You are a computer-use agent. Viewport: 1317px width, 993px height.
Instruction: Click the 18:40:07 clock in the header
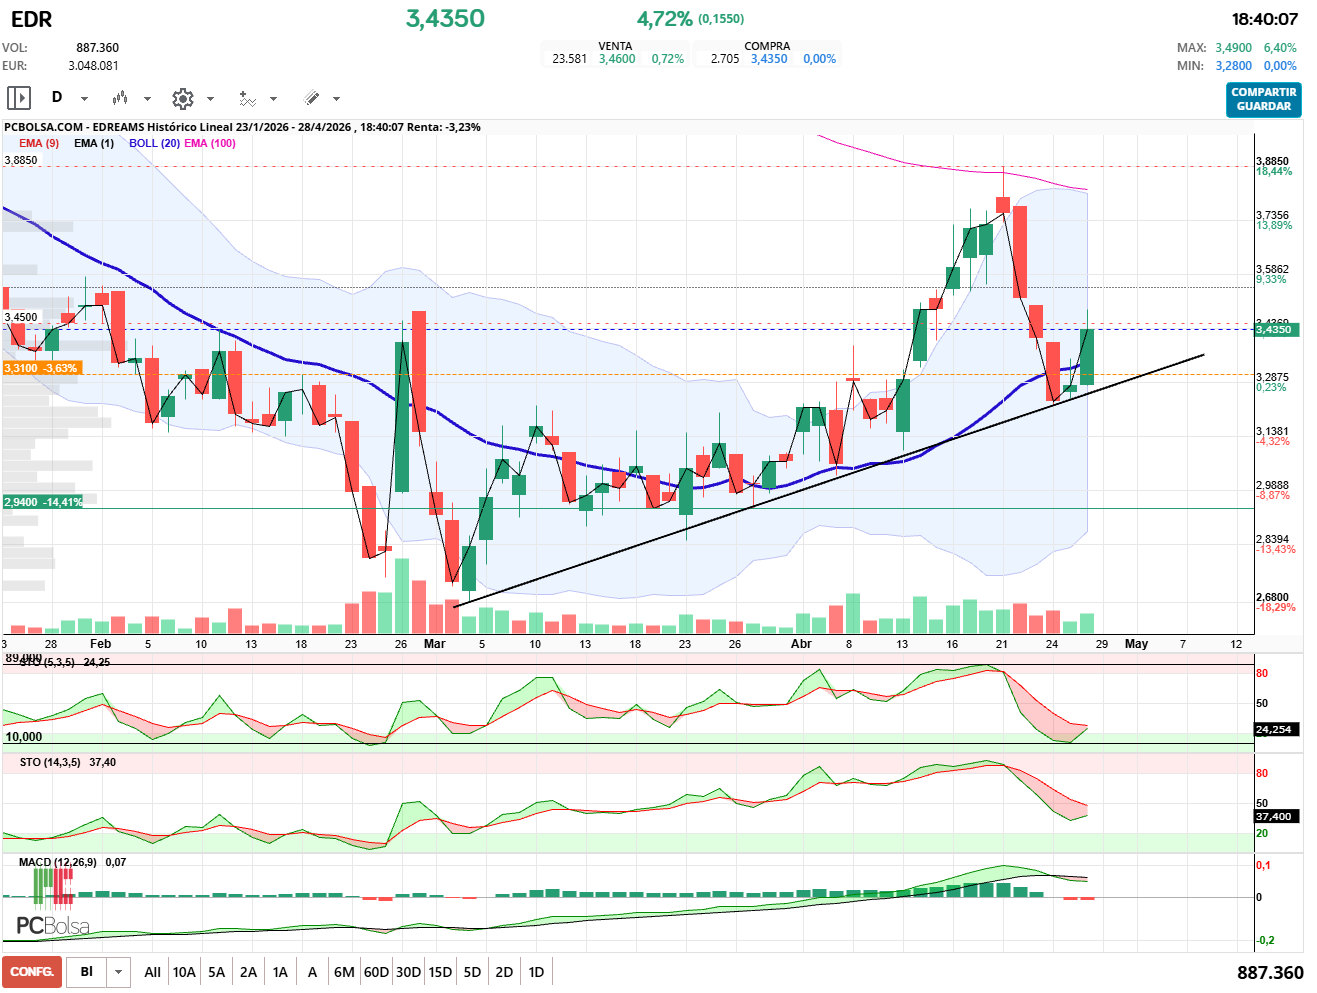[1265, 19]
